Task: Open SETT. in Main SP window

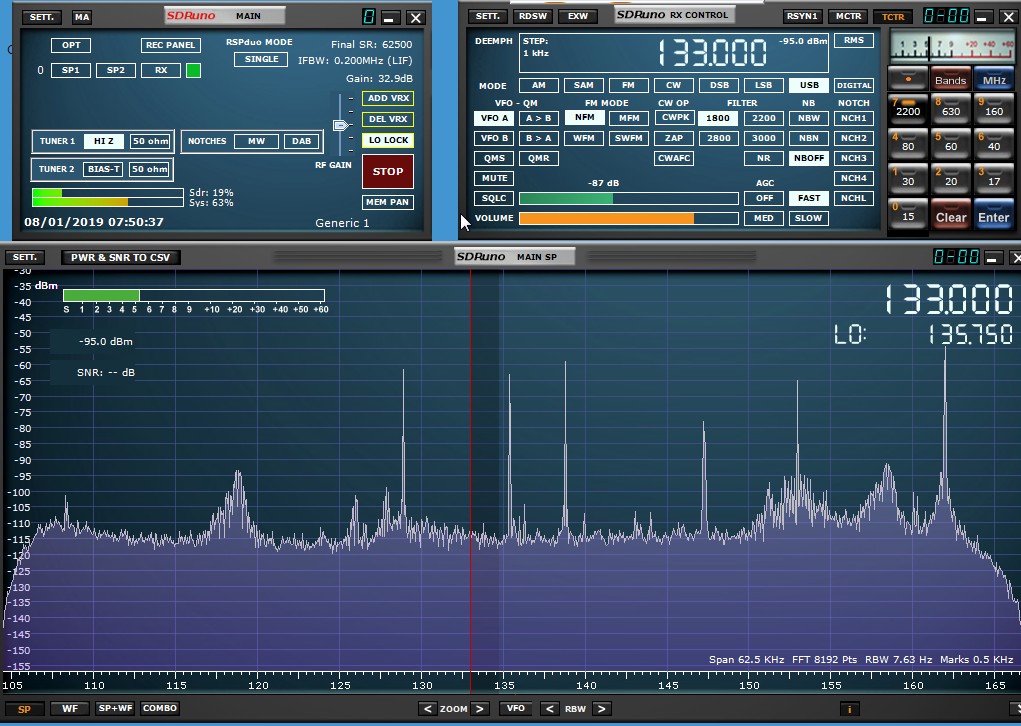Action: (x=25, y=257)
